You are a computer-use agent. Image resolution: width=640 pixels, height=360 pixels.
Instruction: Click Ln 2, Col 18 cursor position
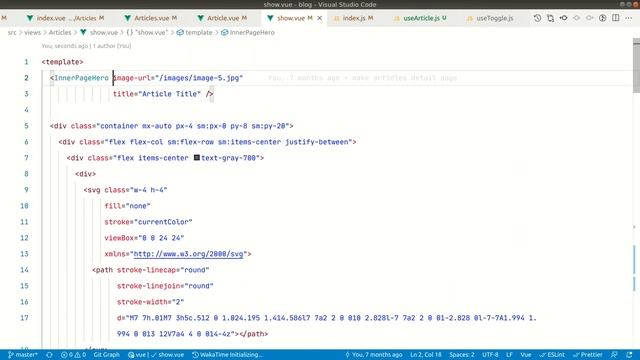pyautogui.click(x=426, y=355)
